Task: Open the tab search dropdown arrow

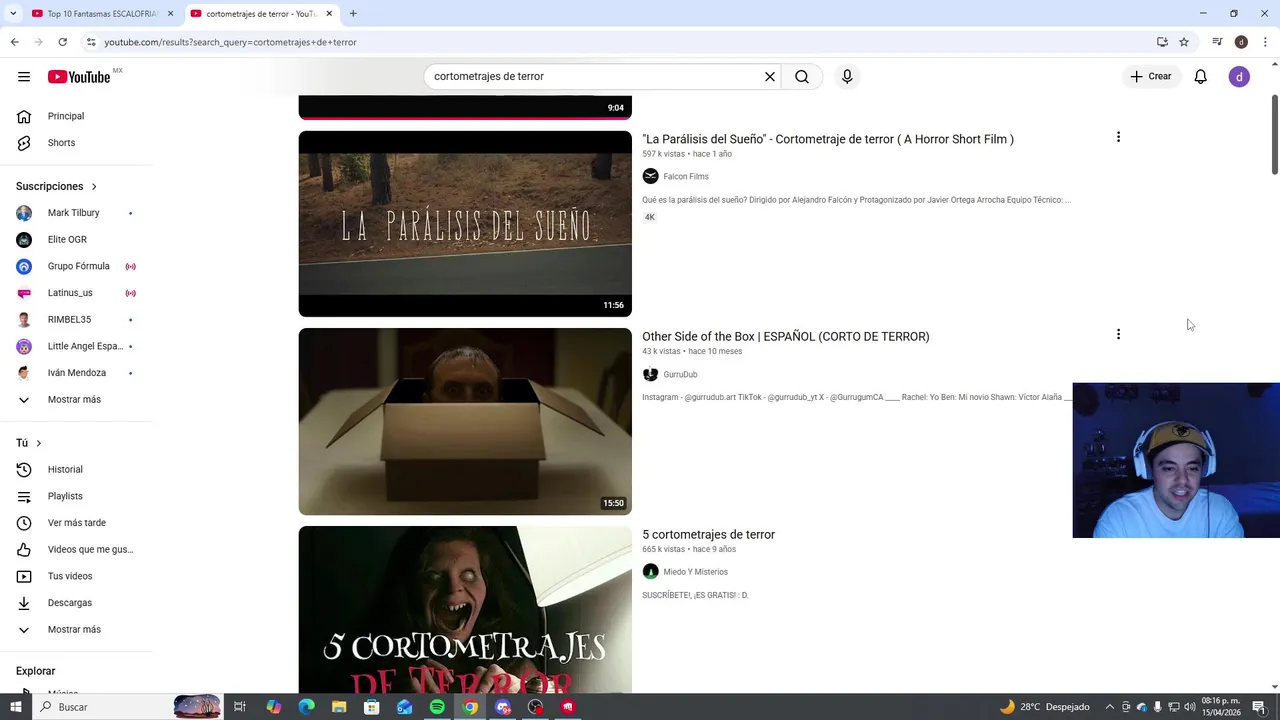Action: 13,14
